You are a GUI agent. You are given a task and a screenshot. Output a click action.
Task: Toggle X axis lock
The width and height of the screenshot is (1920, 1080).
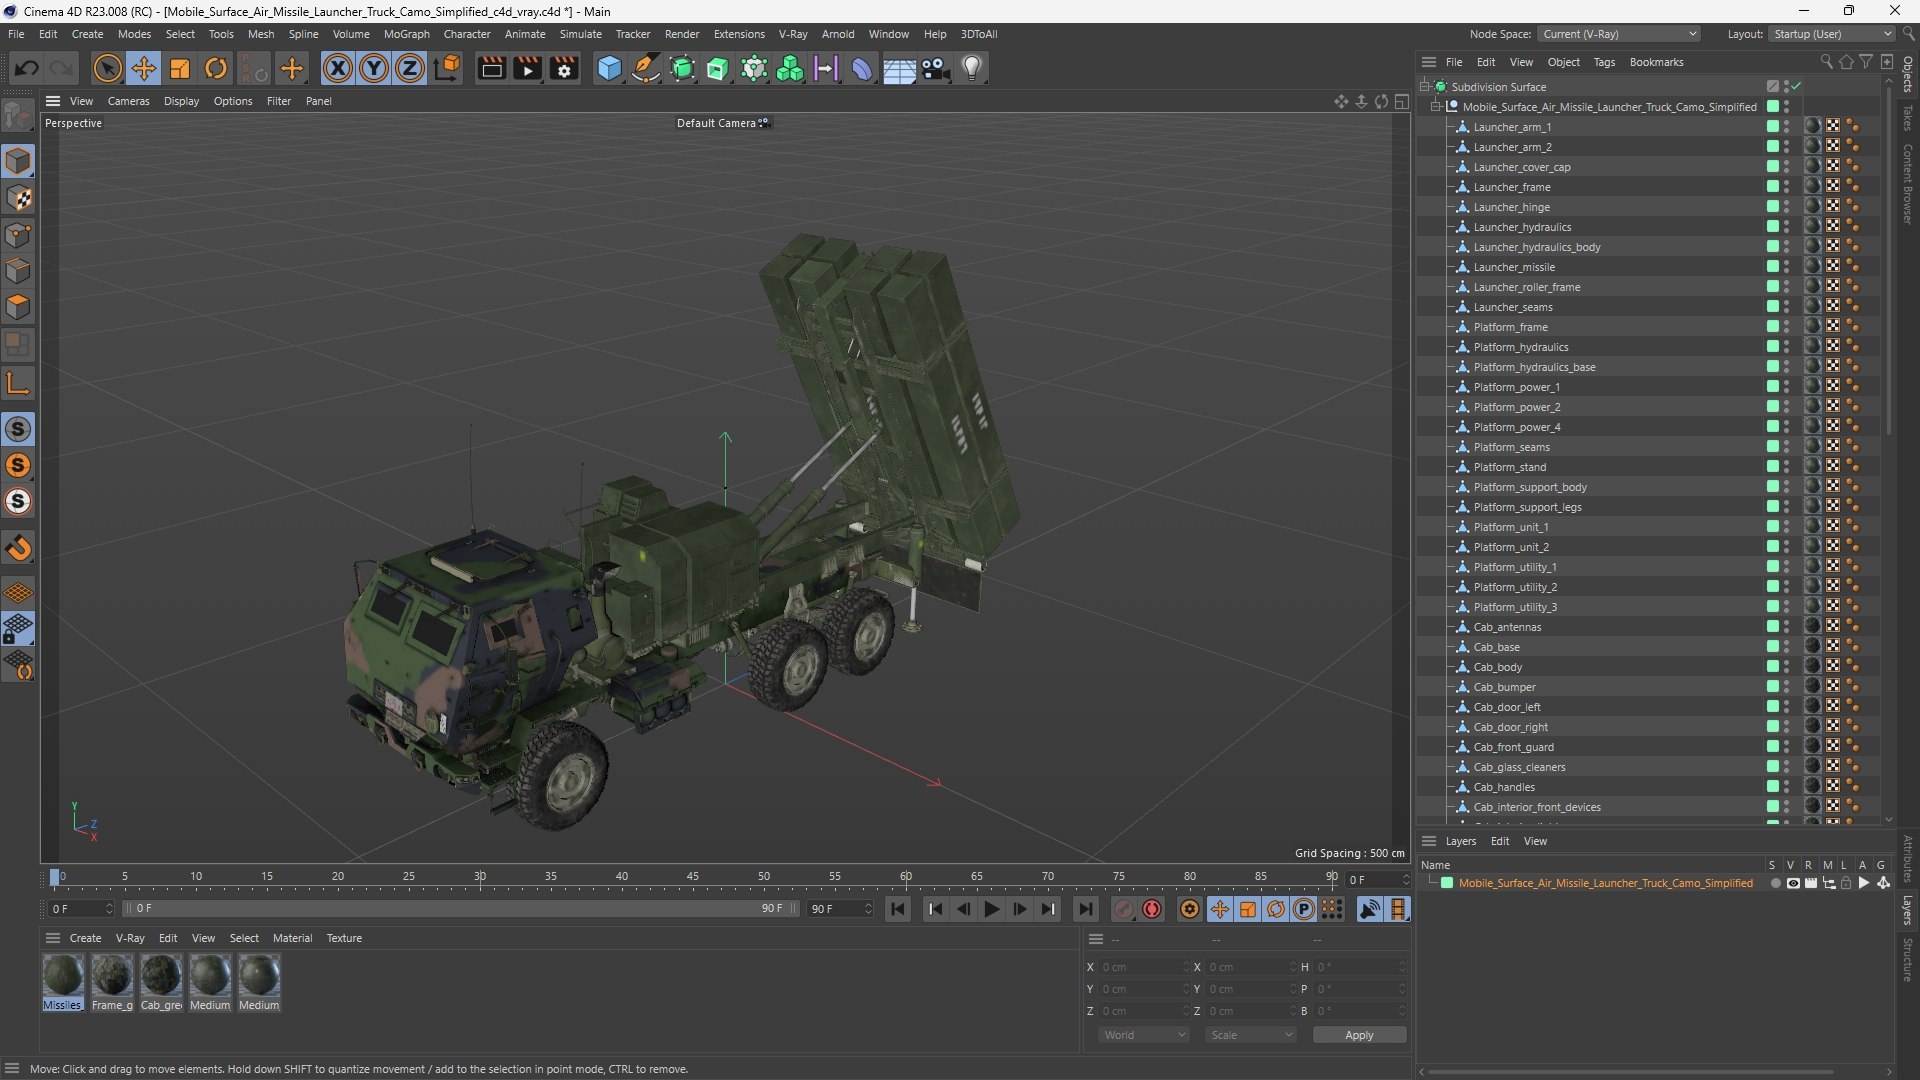pos(338,68)
